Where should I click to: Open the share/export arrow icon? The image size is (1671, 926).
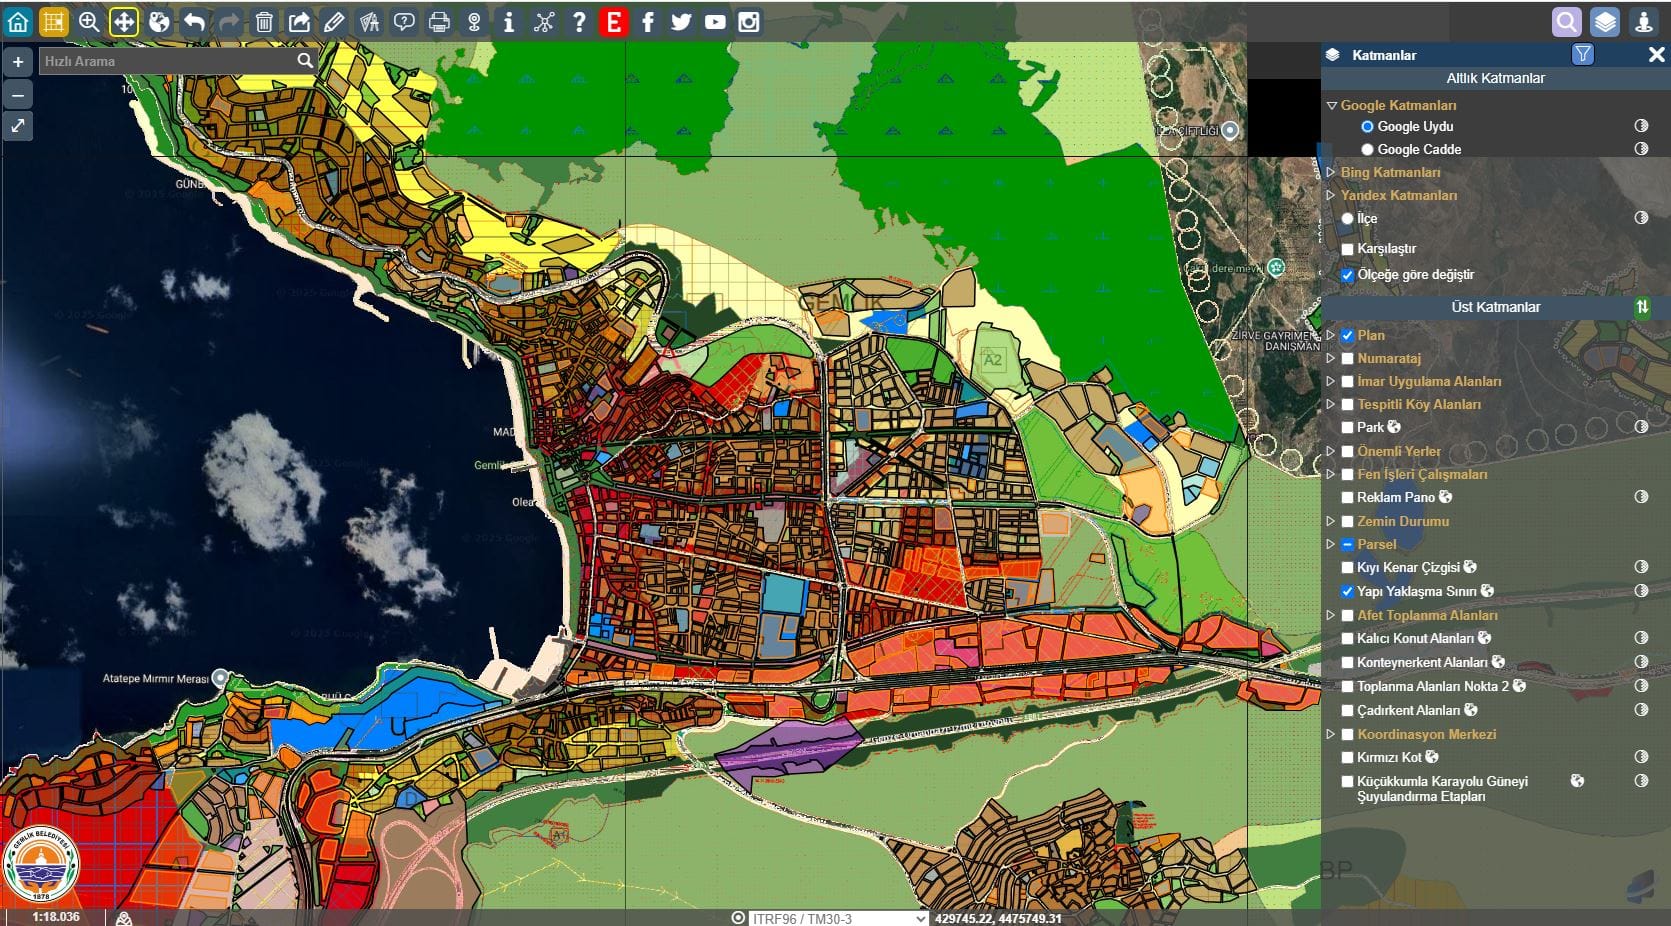tap(299, 22)
